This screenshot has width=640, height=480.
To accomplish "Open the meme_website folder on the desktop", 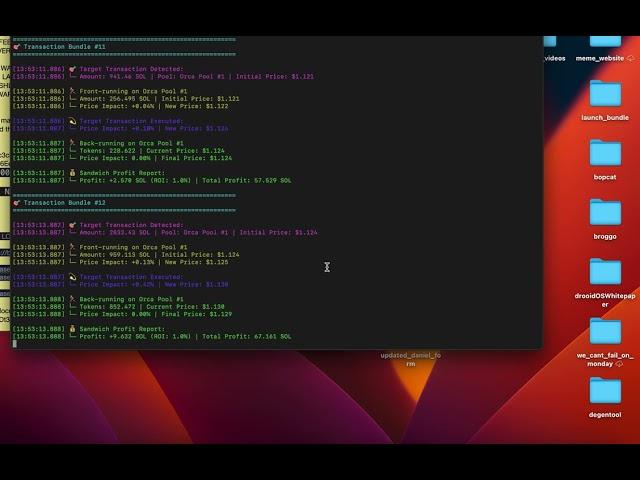I will coord(605,49).
